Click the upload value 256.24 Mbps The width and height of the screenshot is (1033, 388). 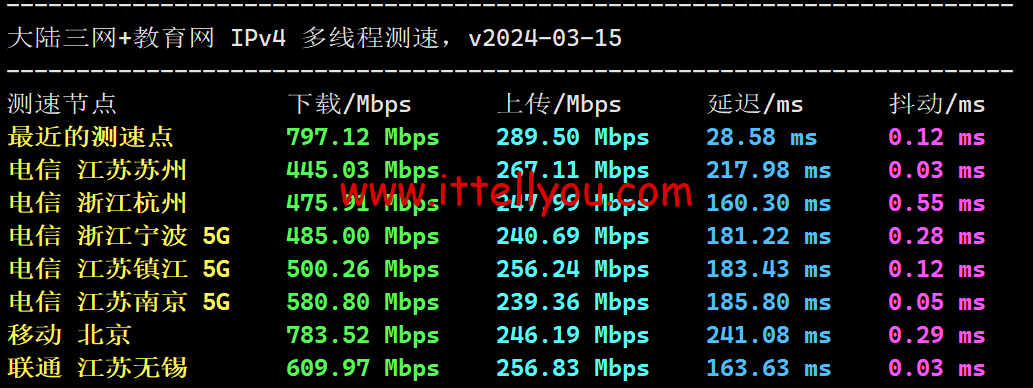pos(572,269)
